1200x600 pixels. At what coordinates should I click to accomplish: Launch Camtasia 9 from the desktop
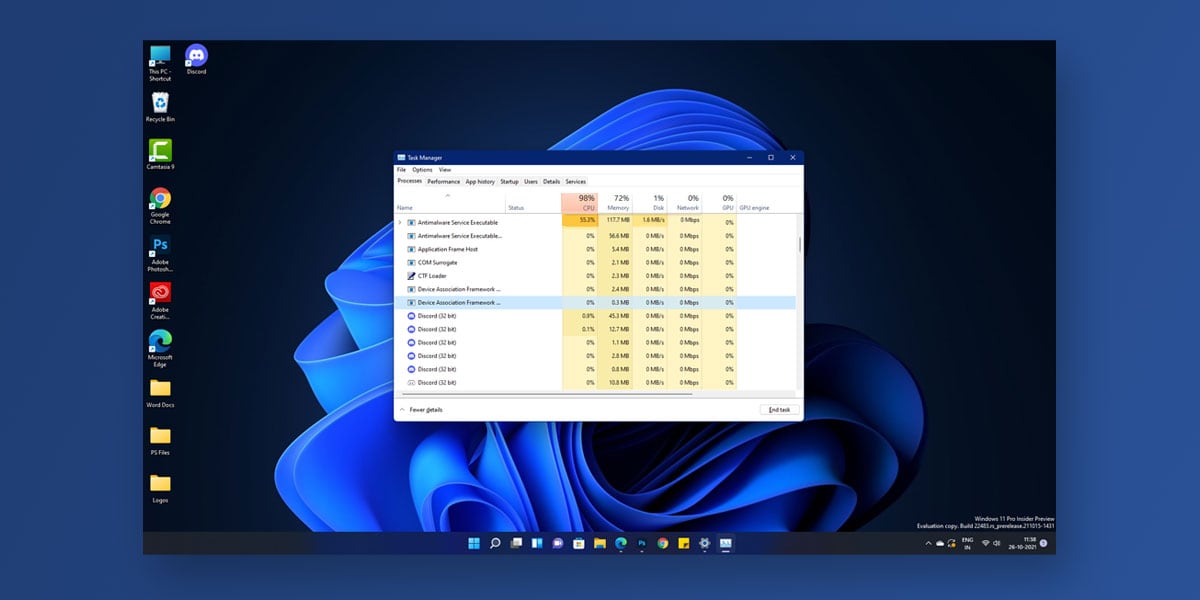[160, 154]
